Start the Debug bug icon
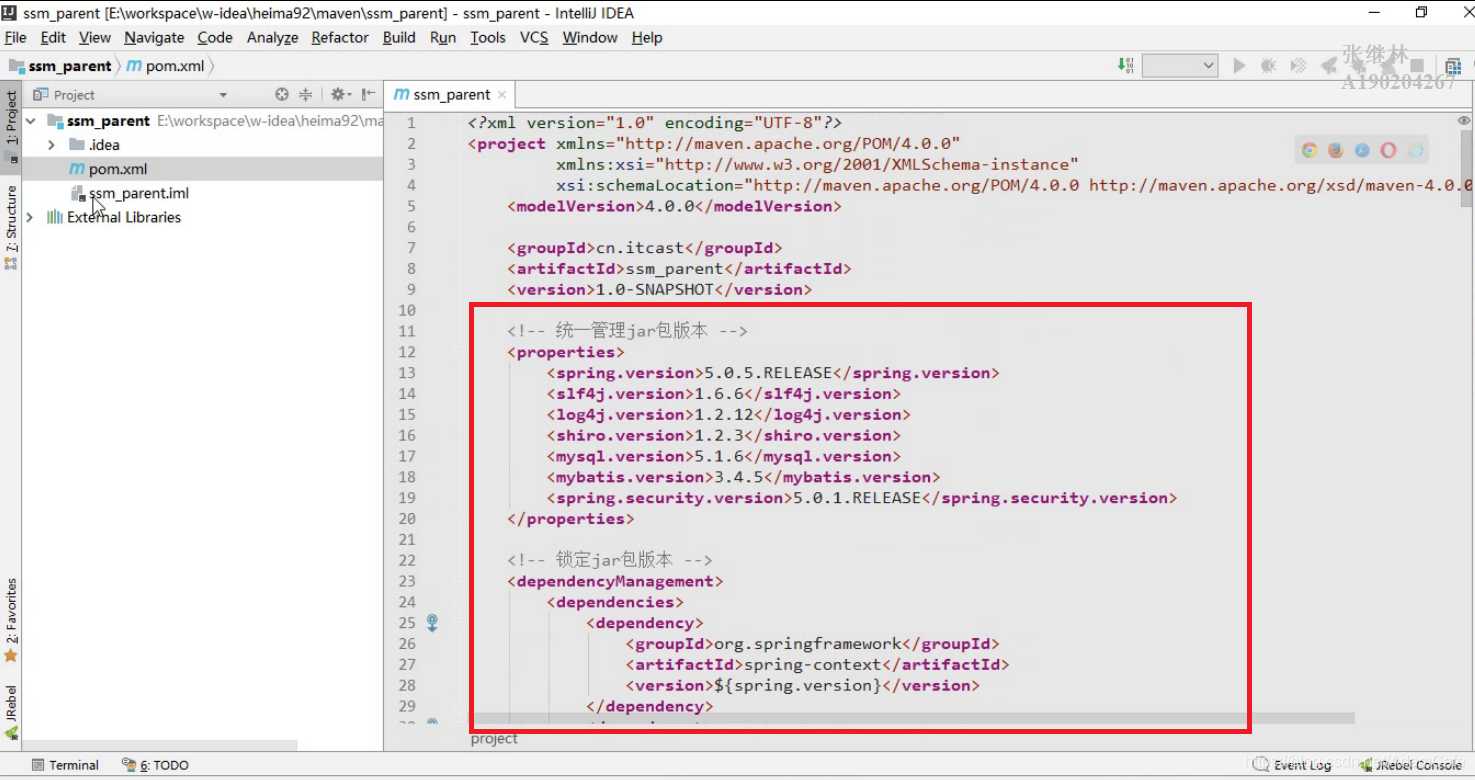 1268,65
